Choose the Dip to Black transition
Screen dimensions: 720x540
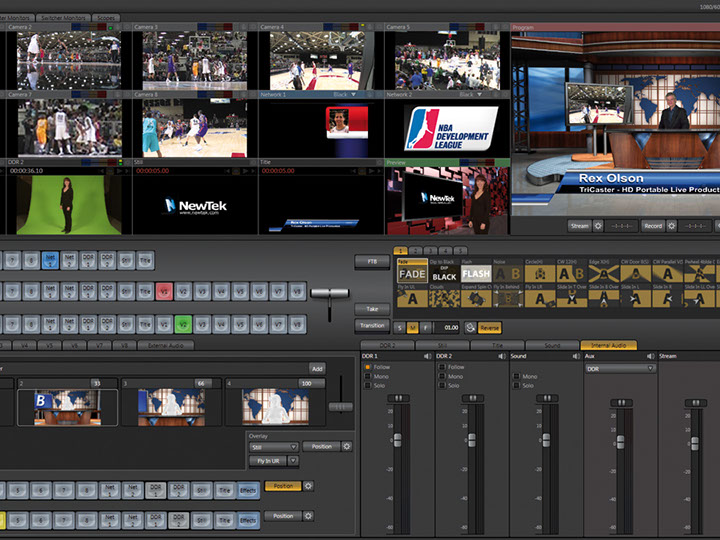click(x=444, y=273)
